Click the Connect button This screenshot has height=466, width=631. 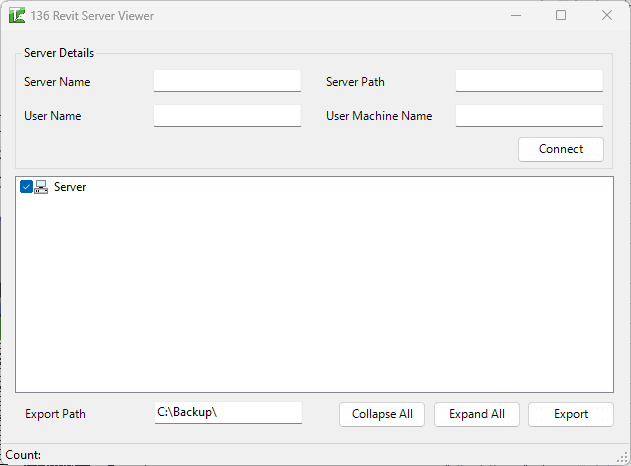[x=561, y=149]
